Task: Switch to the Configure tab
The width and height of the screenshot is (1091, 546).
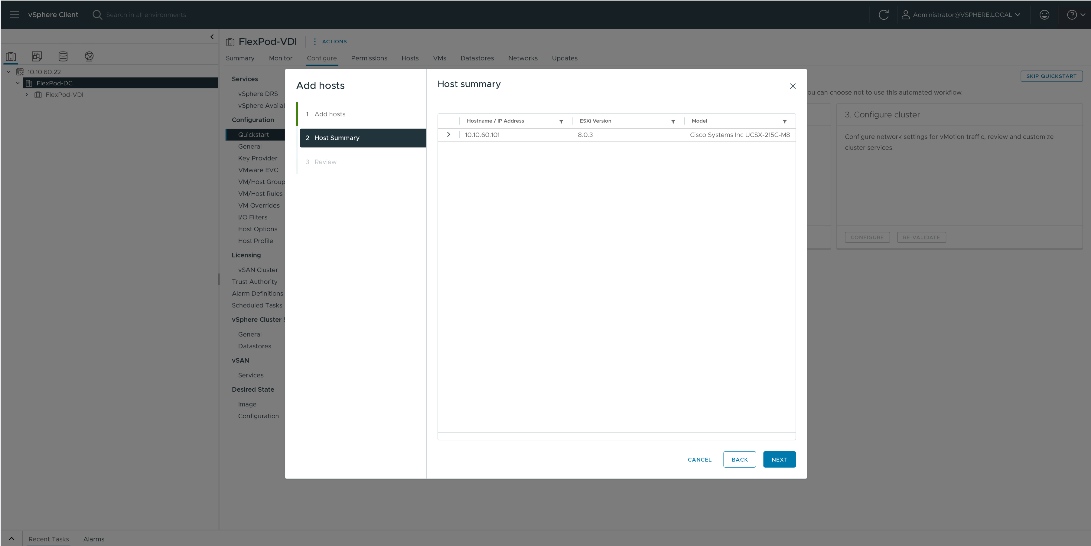Action: click(321, 58)
